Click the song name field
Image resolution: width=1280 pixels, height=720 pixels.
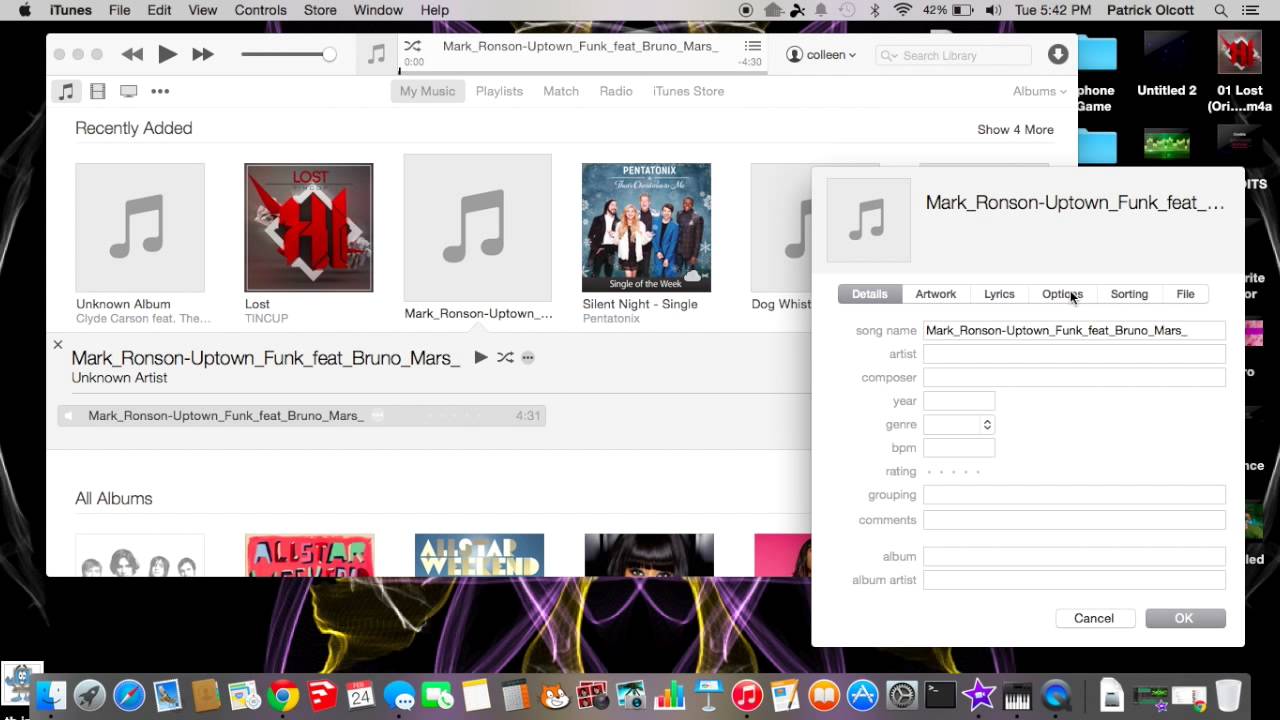pos(1074,330)
